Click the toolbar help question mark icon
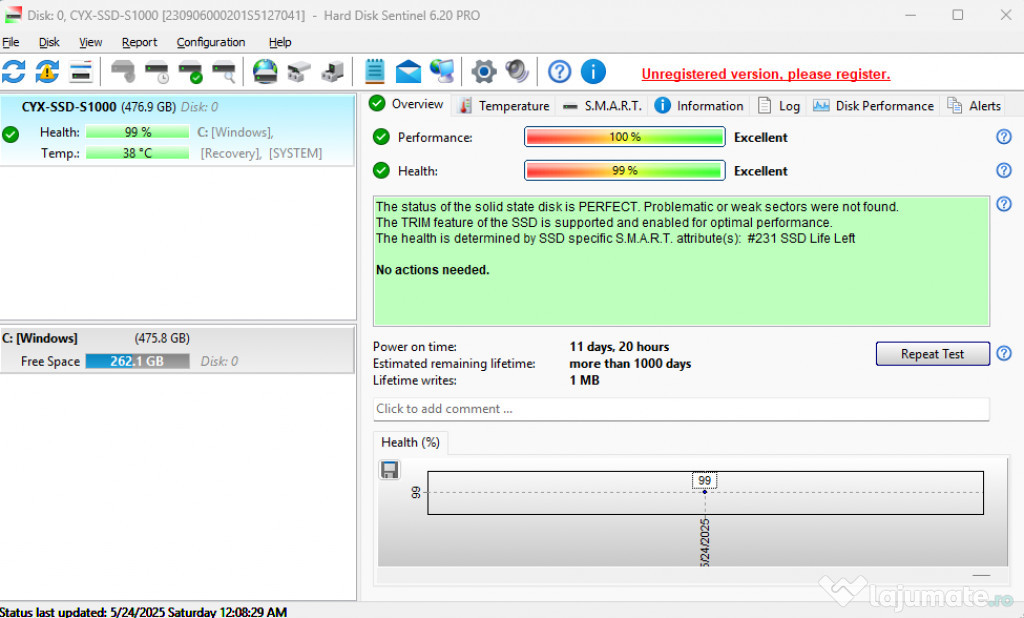This screenshot has height=618, width=1024. [559, 71]
